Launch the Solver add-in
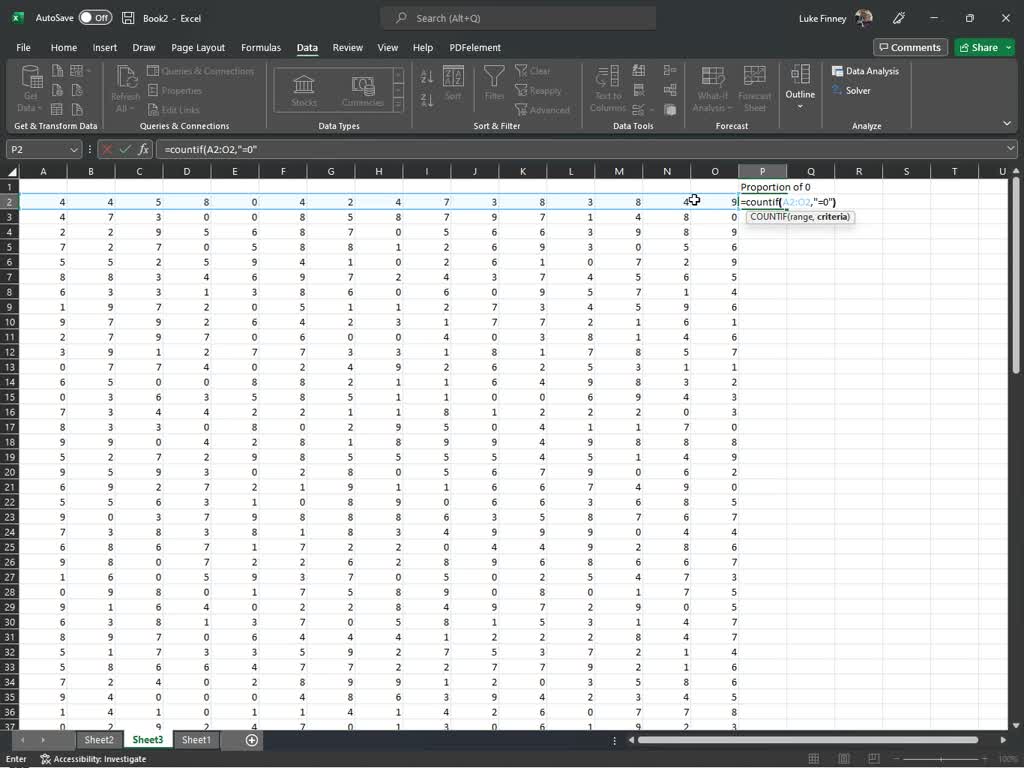Image resolution: width=1024 pixels, height=768 pixels. pos(851,90)
